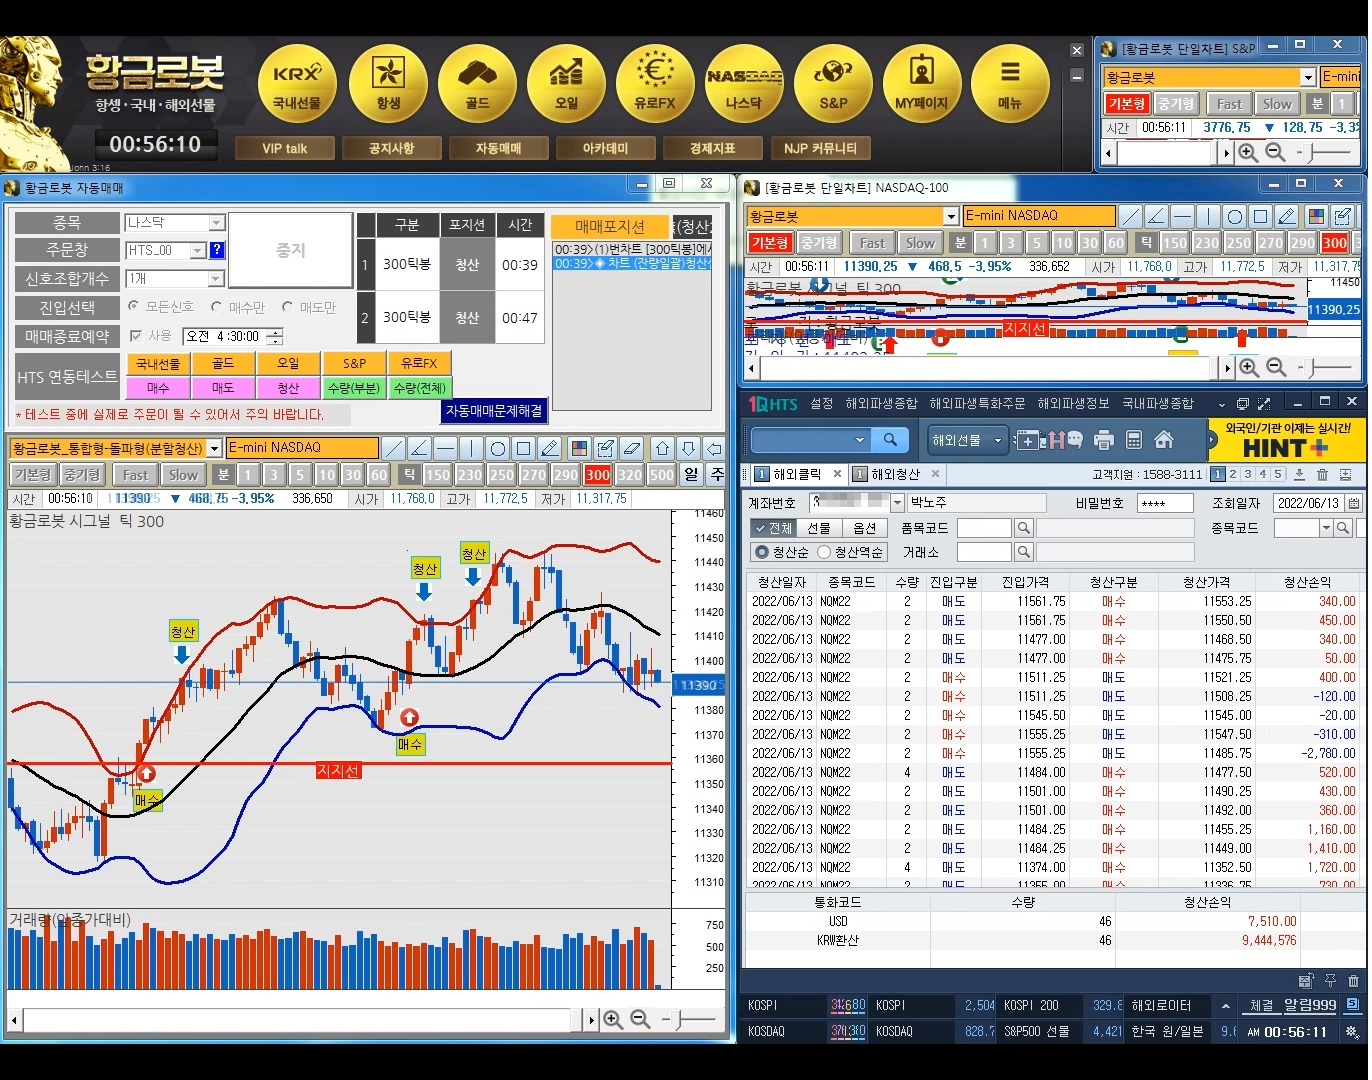Click the HTS search magnifier button

pyautogui.click(x=890, y=439)
